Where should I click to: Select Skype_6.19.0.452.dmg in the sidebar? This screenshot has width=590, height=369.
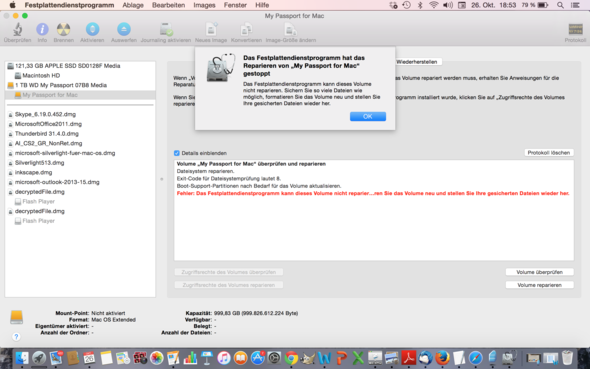[x=80, y=114]
